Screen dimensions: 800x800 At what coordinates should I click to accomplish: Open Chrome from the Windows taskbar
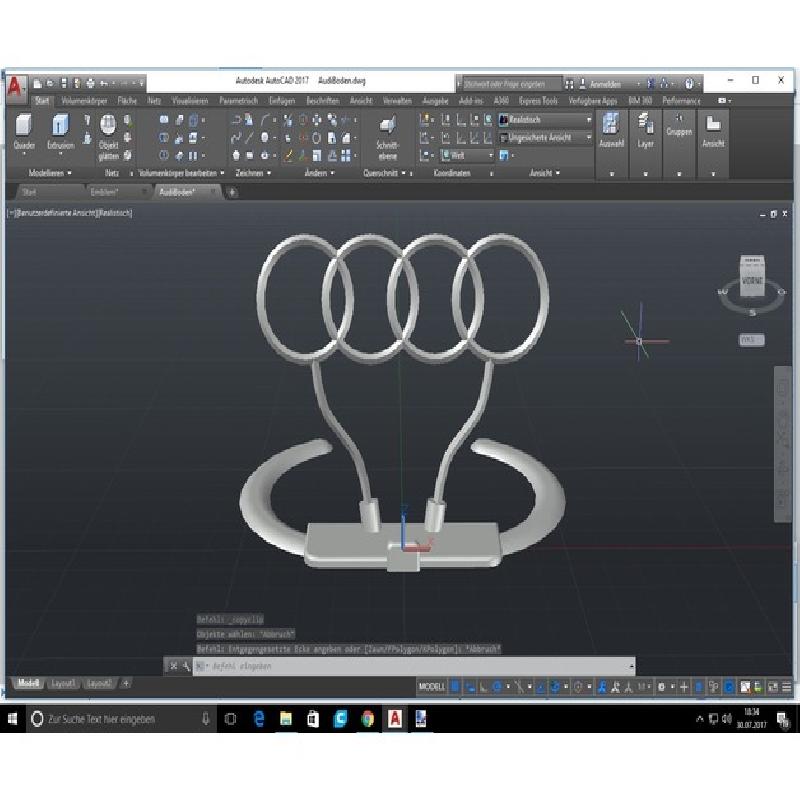click(367, 719)
